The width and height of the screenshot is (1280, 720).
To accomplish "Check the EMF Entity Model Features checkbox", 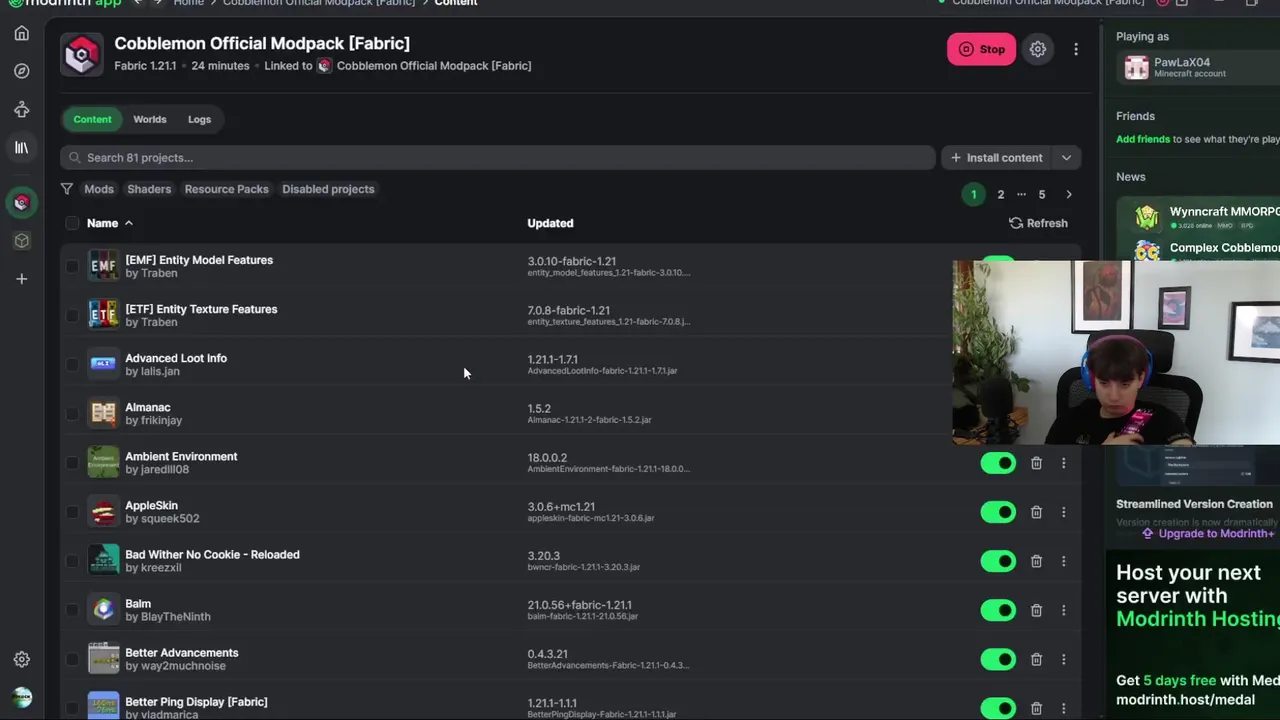I will pos(72,266).
